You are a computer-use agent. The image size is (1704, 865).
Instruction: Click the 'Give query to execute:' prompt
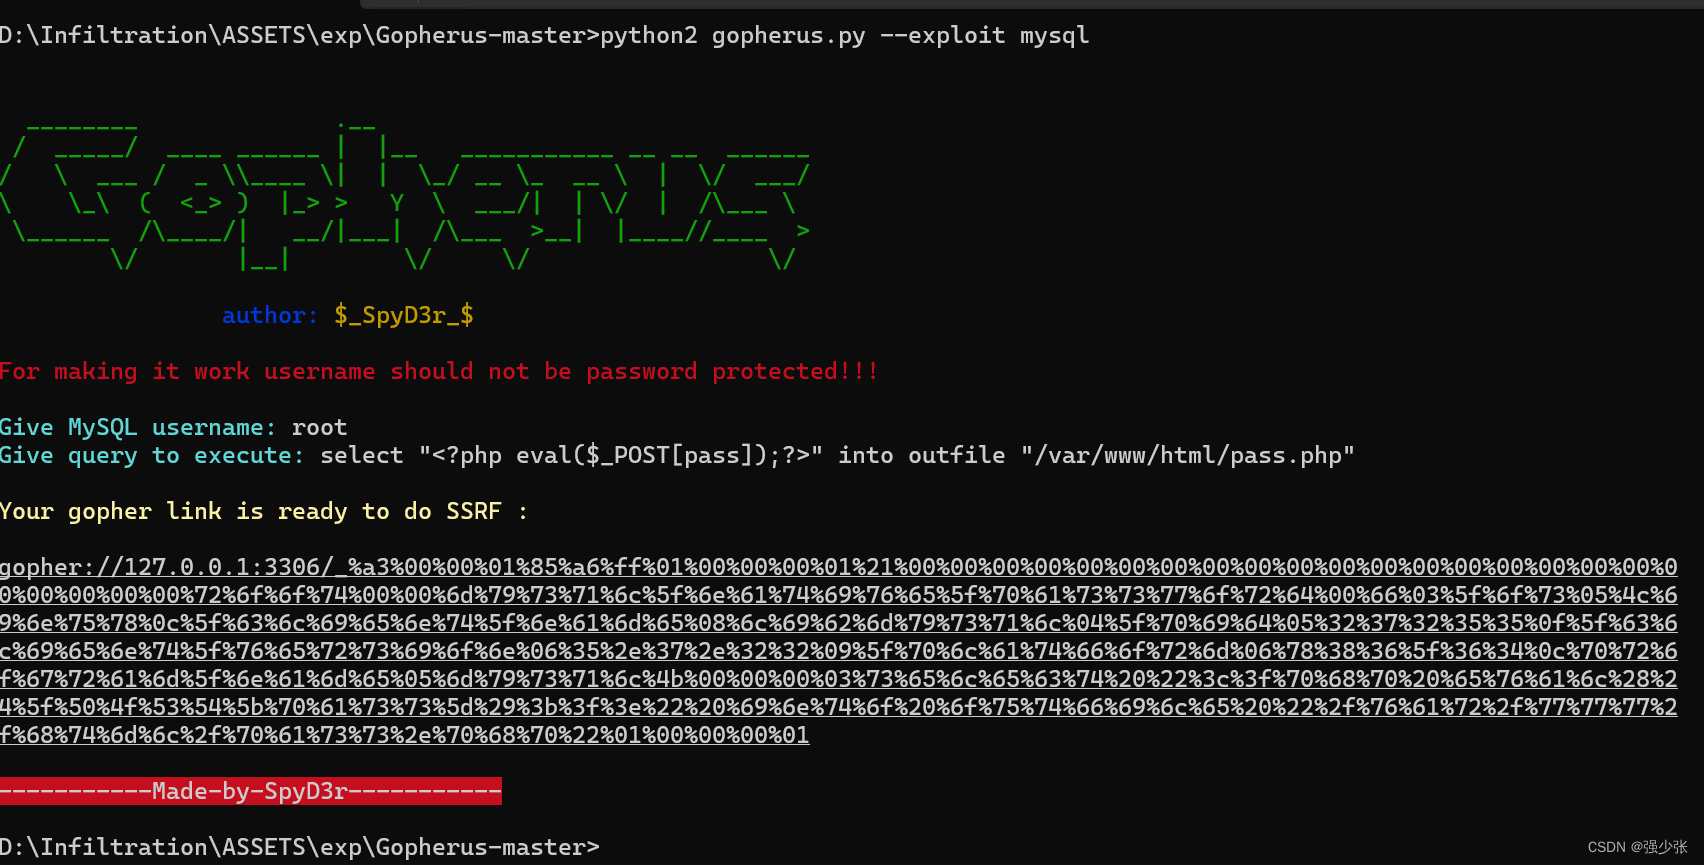(x=152, y=456)
